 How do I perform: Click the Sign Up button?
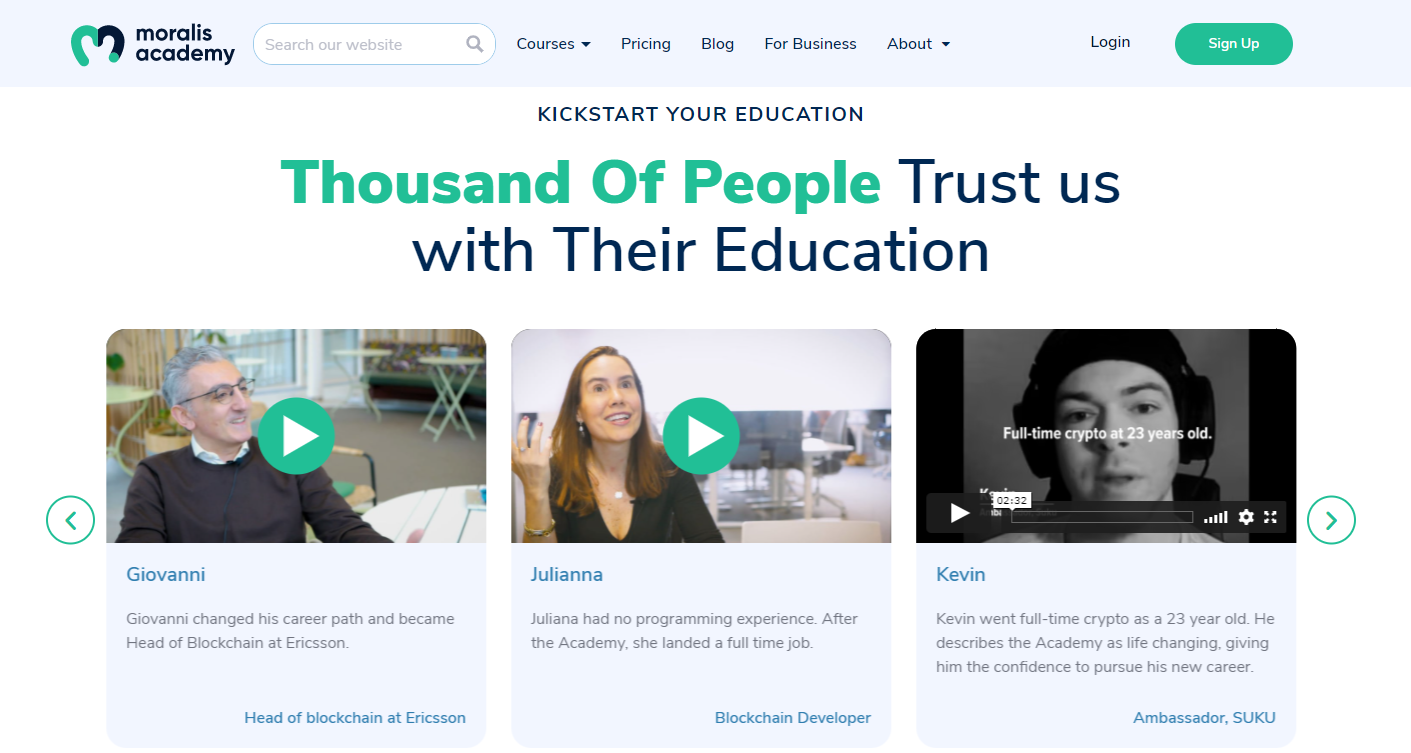tap(1234, 44)
